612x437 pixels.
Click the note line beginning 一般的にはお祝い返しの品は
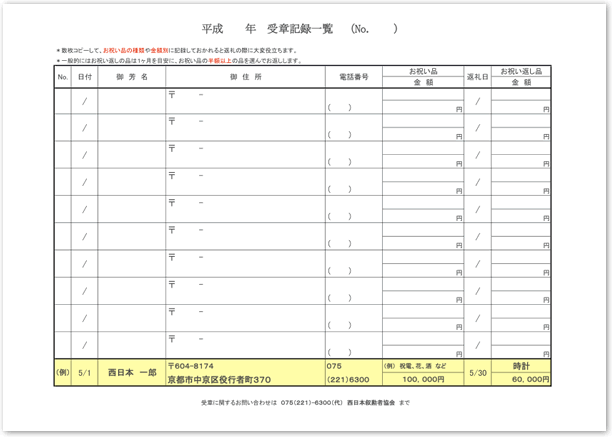(x=179, y=60)
